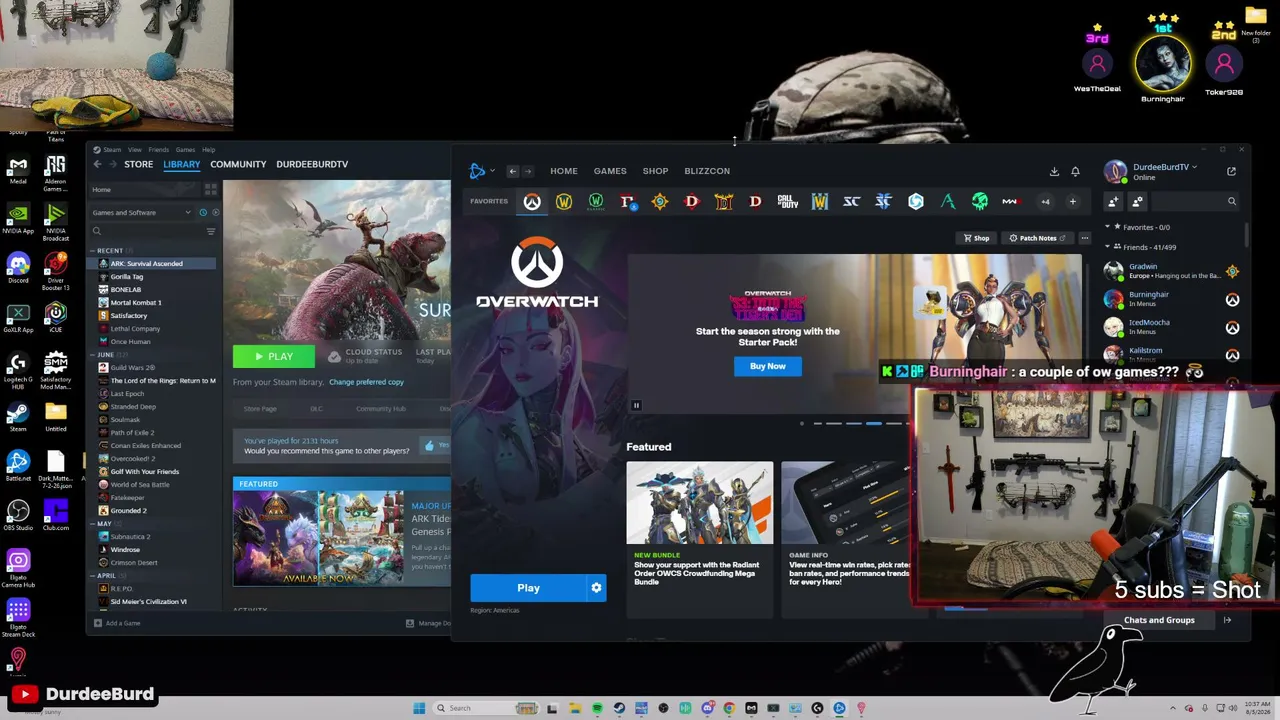The height and width of the screenshot is (720, 1280).
Task: Open Heroes of the Storm favorites icon
Action: point(916,202)
